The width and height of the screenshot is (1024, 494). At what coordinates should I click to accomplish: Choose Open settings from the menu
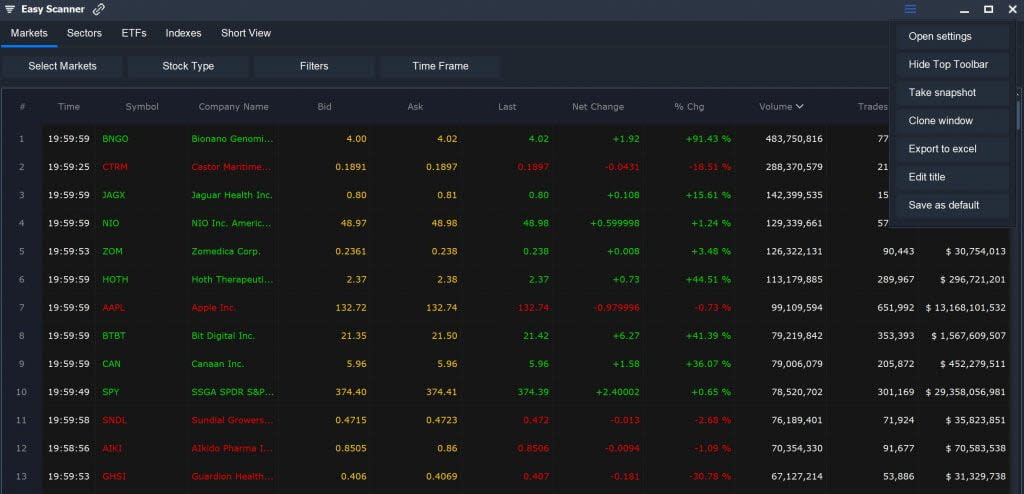coord(952,37)
